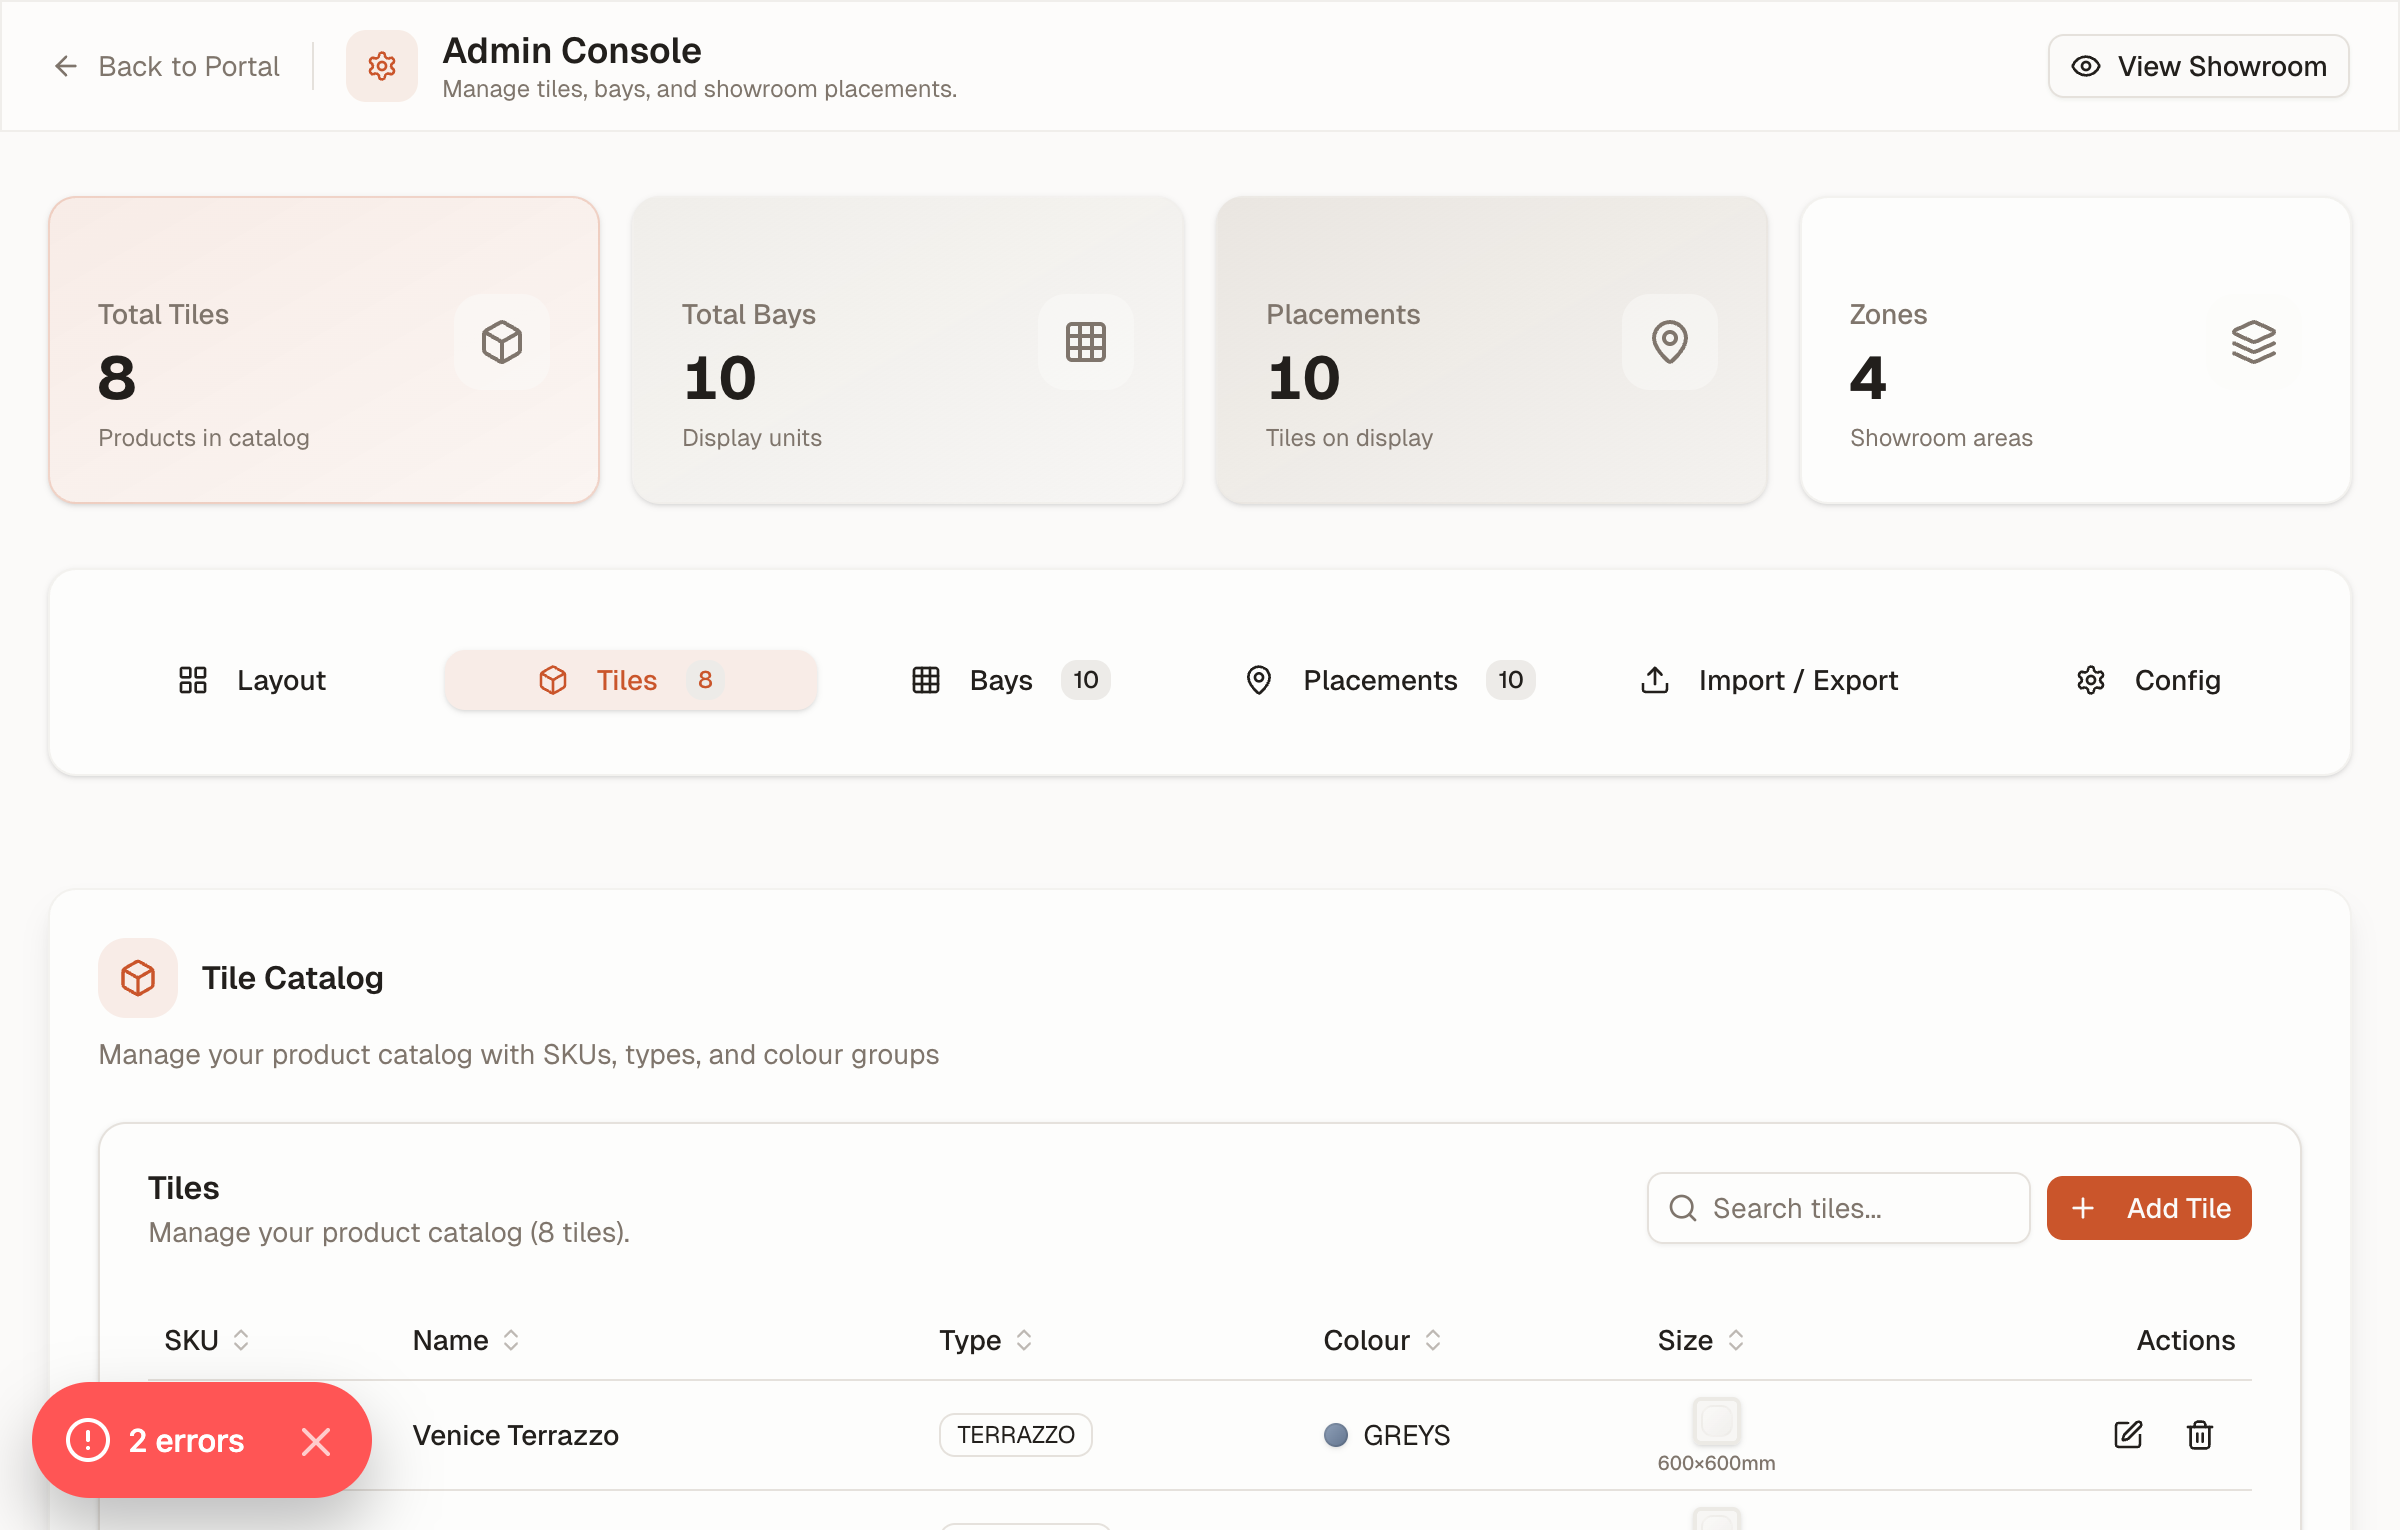Edit Venice Terrazzo using the pencil icon
The width and height of the screenshot is (2400, 1530).
2128,1435
